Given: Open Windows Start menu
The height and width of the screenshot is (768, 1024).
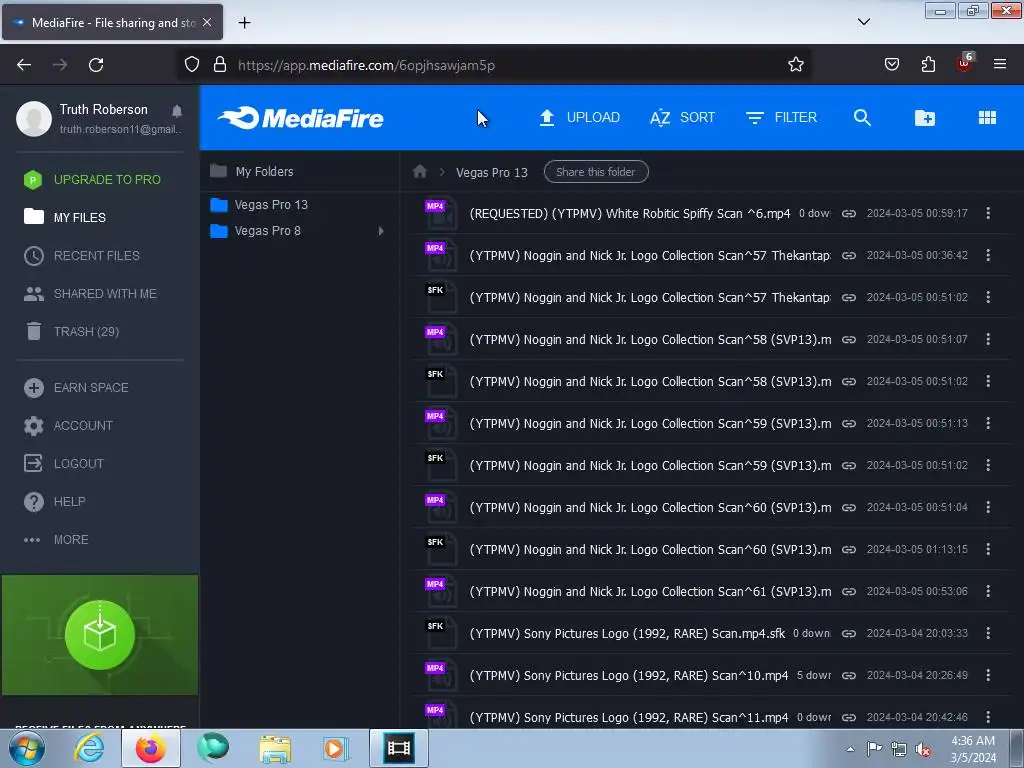Looking at the screenshot, I should (x=27, y=748).
